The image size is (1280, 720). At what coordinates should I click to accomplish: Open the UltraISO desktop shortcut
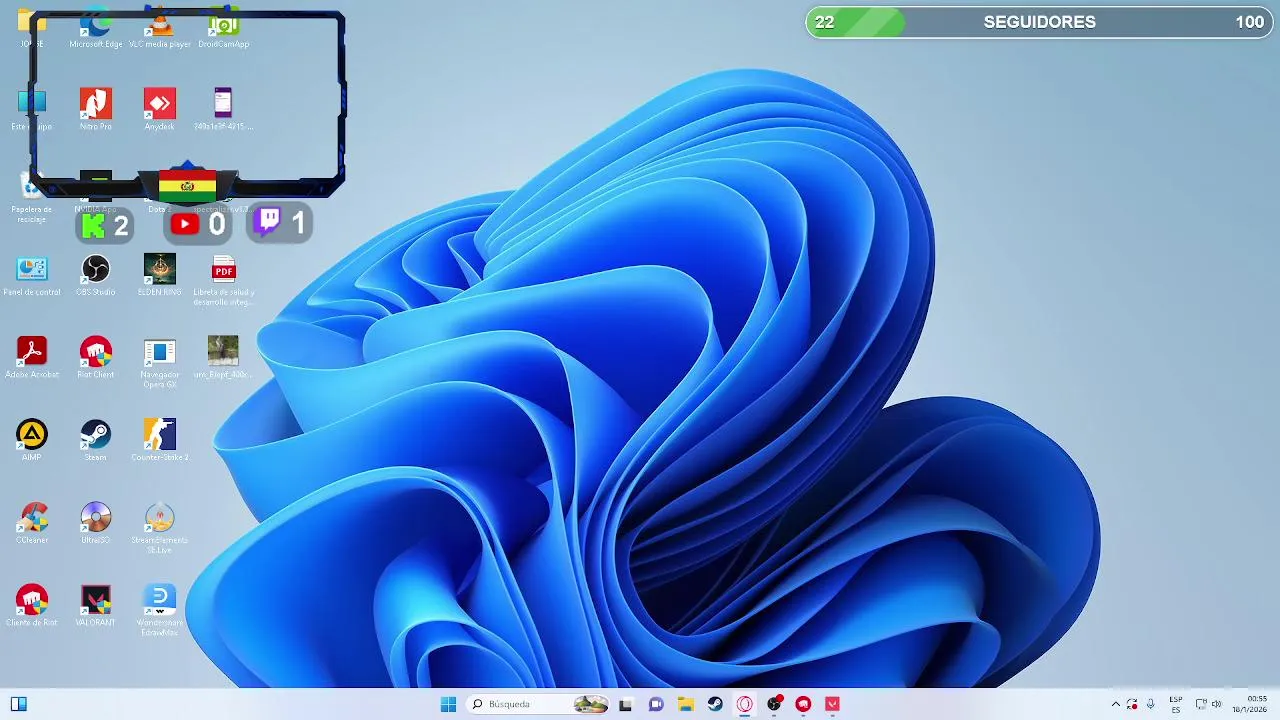click(x=96, y=523)
